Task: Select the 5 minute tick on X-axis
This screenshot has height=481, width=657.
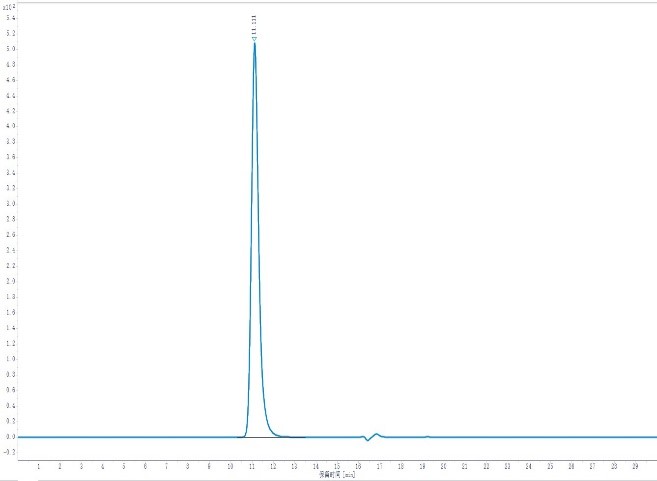Action: click(x=124, y=466)
